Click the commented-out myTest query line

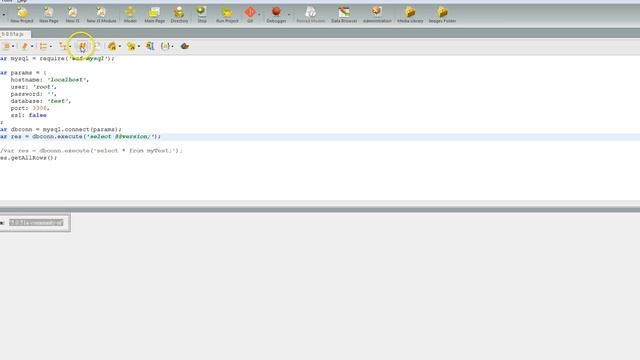click(x=91, y=151)
